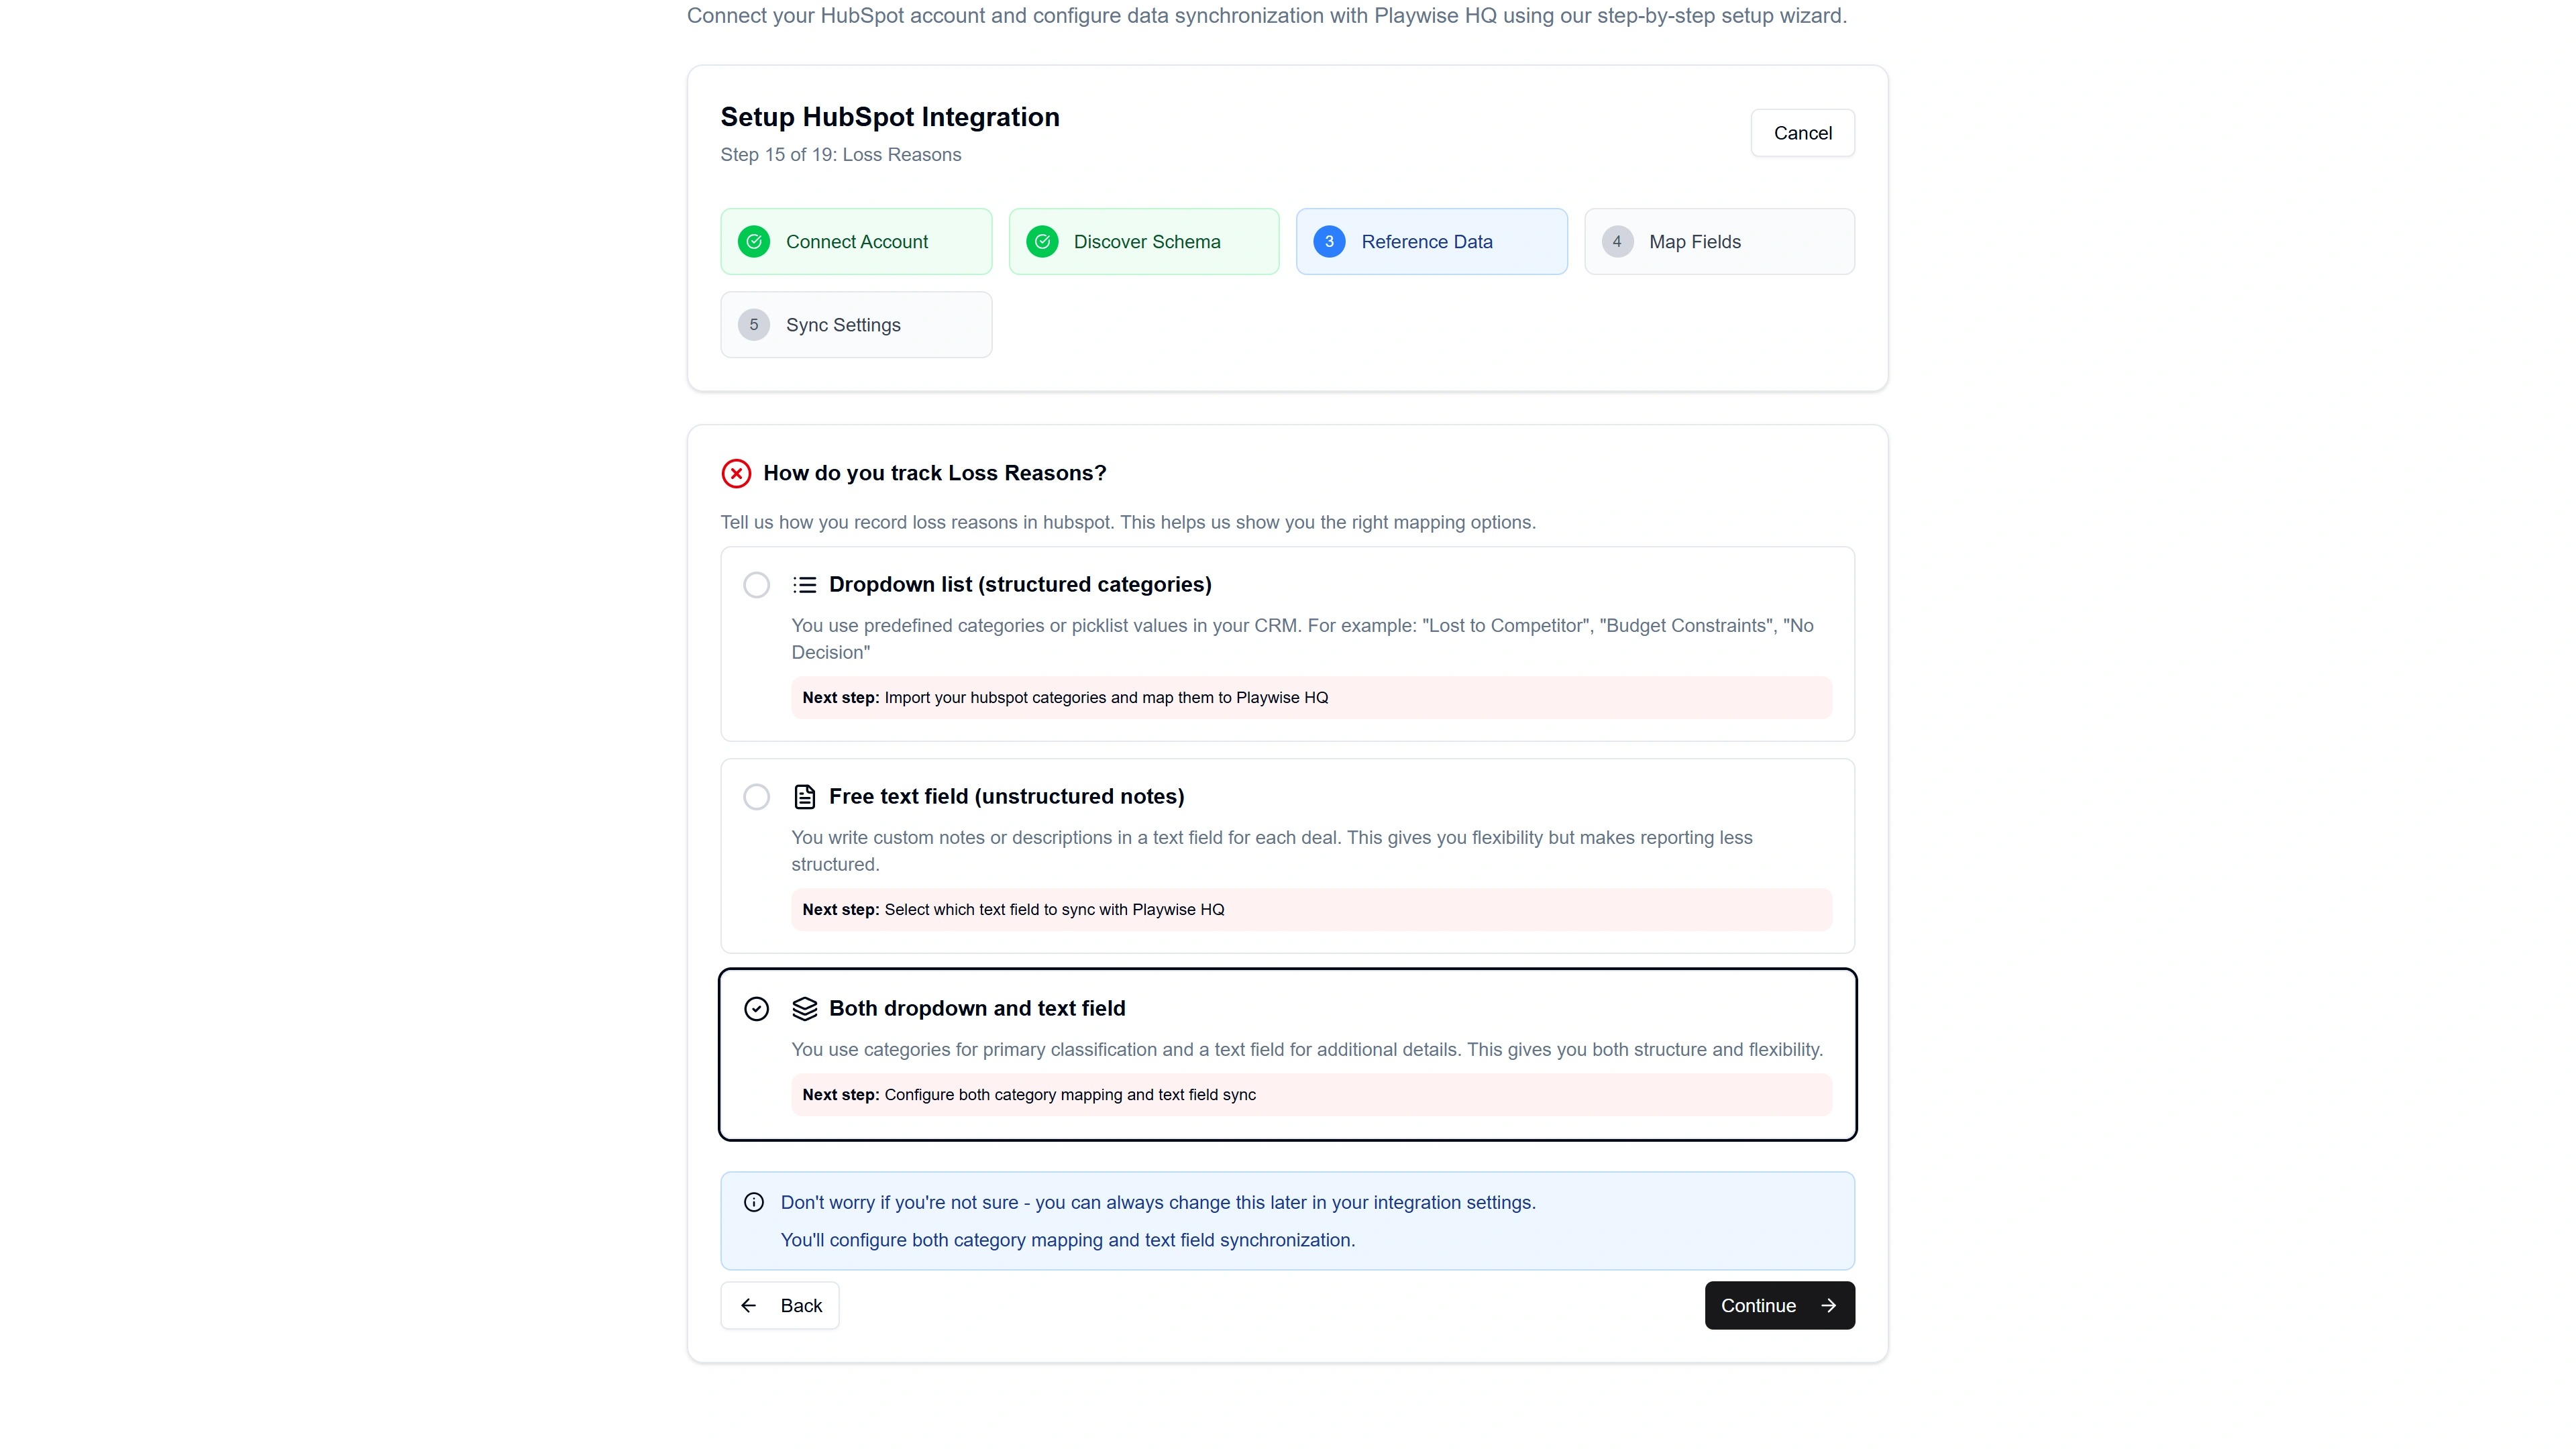The image size is (2576, 1449).
Task: Click the red error icon next to Loss Reasons heading
Action: point(736,473)
